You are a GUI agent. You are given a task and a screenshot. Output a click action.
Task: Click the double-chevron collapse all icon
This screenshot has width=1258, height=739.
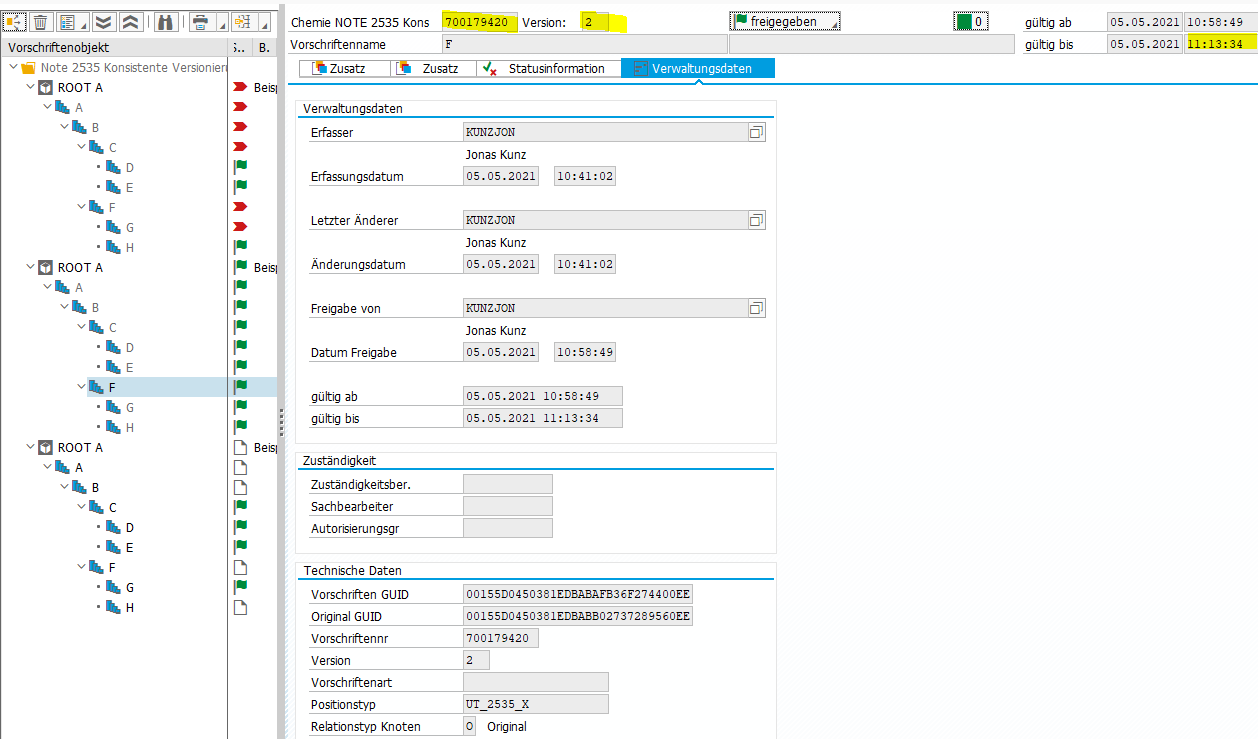pos(130,22)
